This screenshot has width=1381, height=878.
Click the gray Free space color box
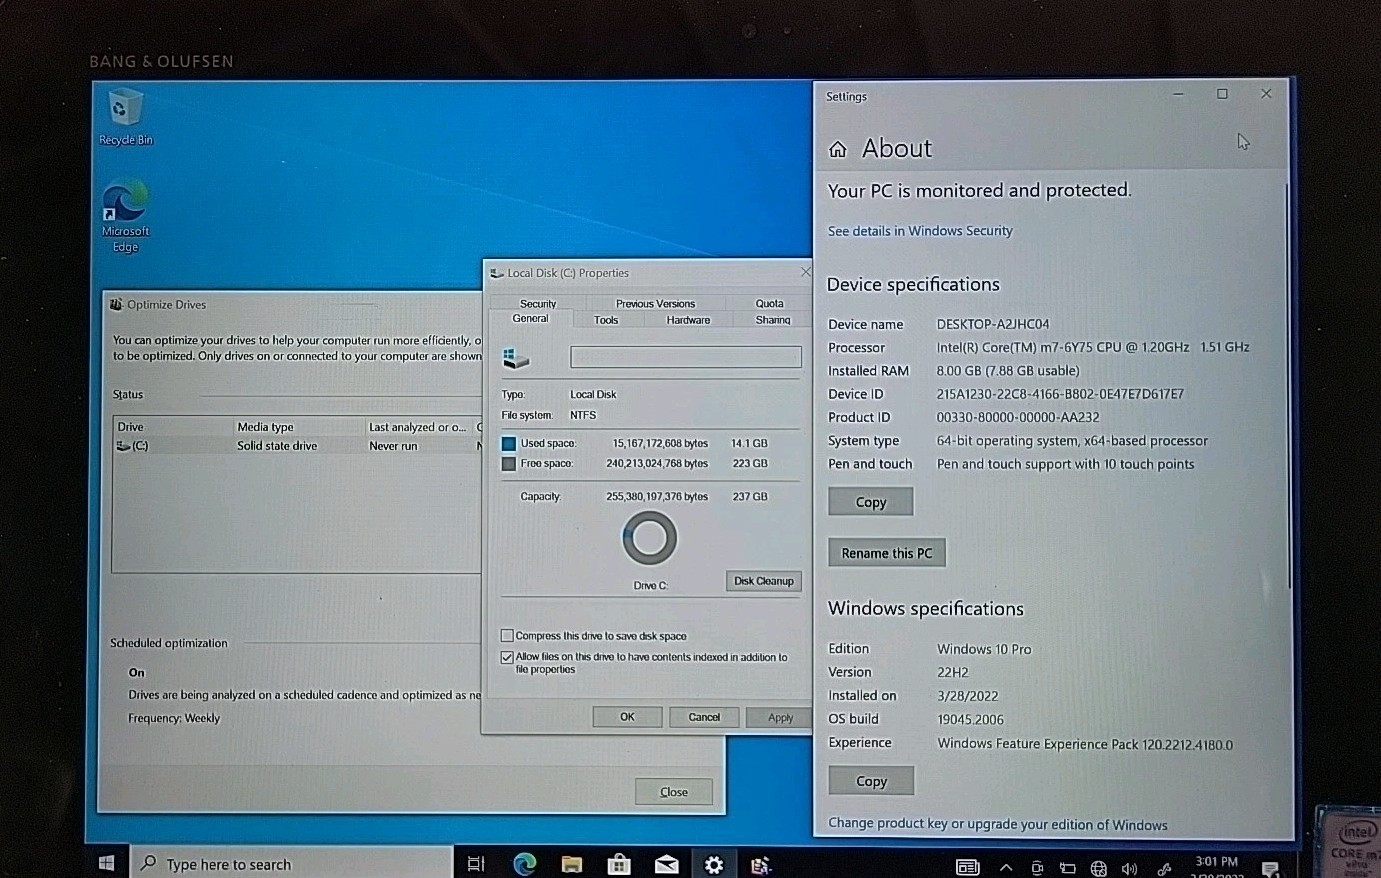508,464
